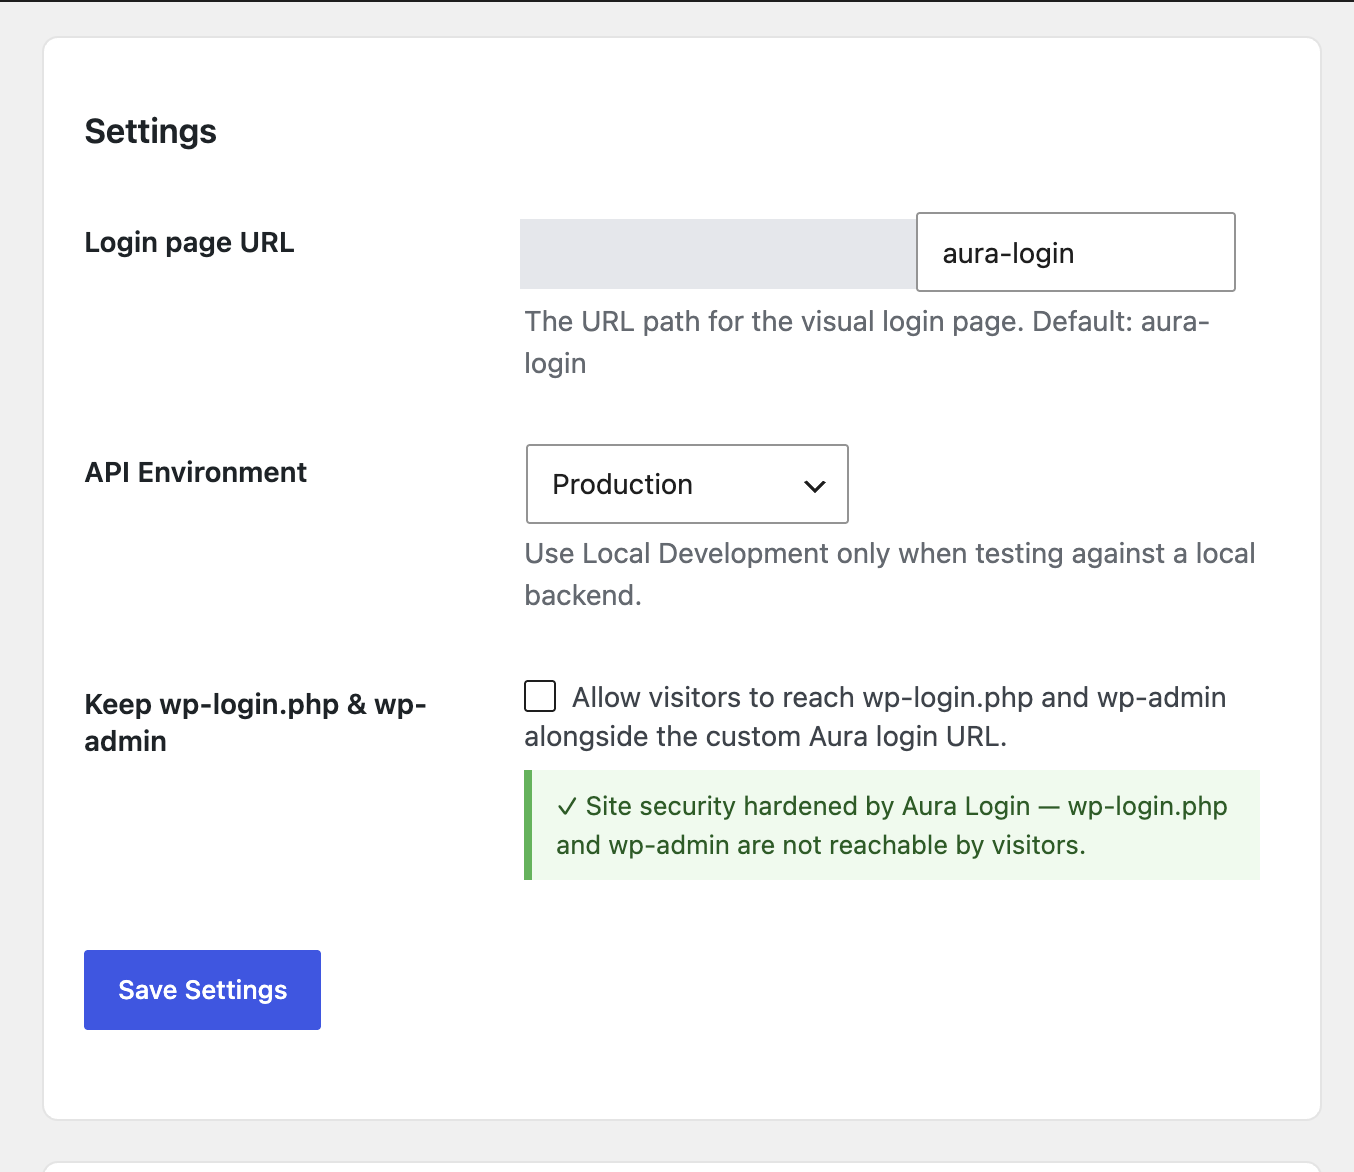
Task: Click the 'The URL path for the visual login page' description
Action: pos(867,342)
